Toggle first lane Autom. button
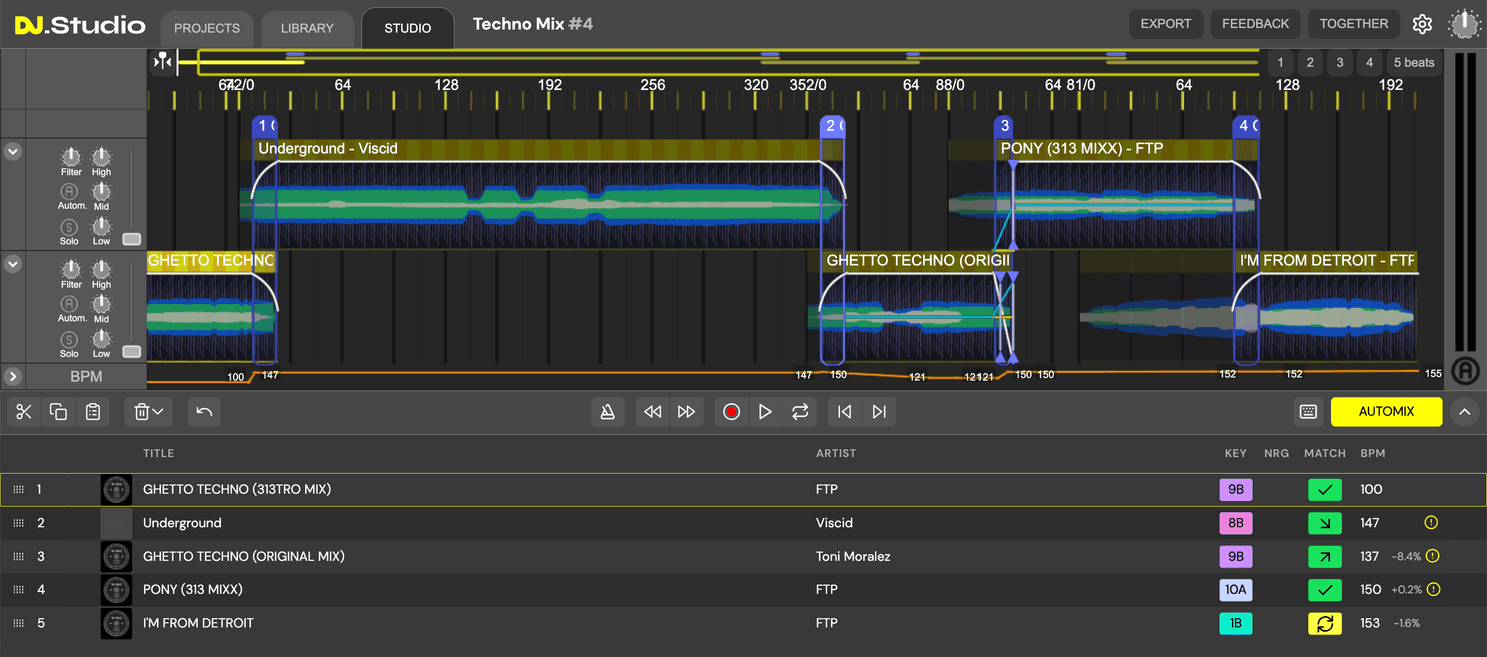The image size is (1487, 657). [69, 192]
